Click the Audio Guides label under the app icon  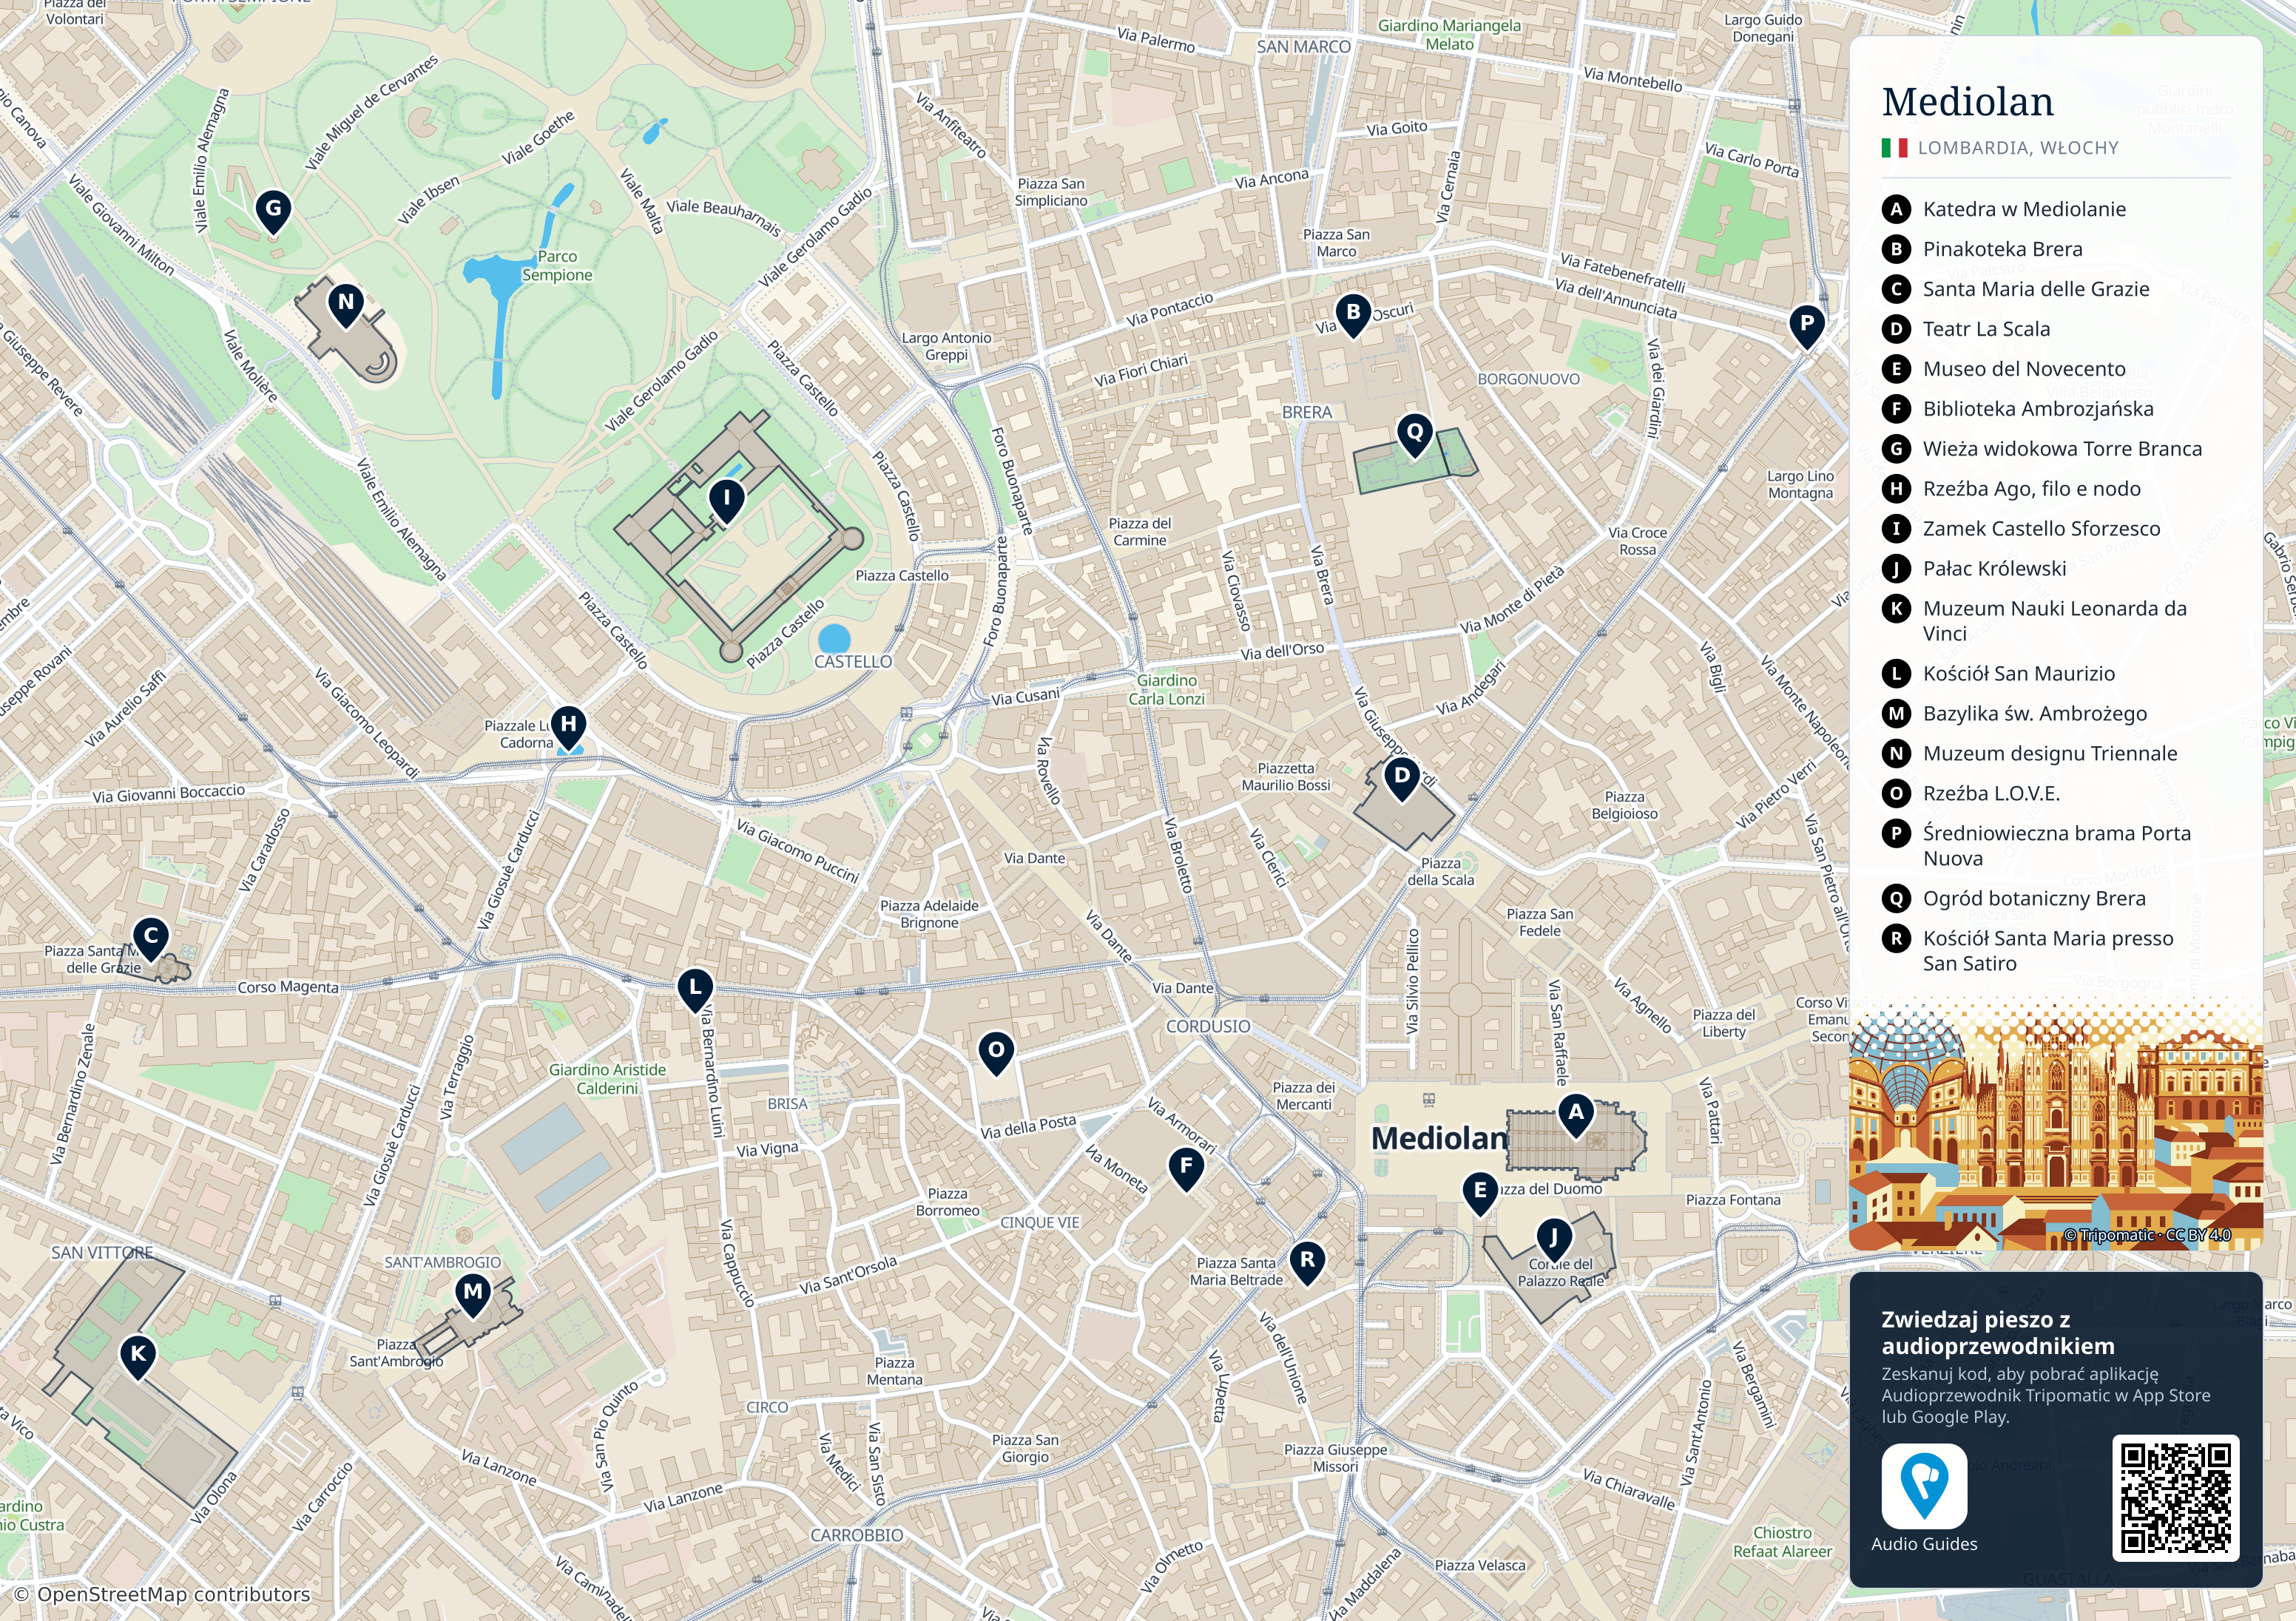1924,1544
